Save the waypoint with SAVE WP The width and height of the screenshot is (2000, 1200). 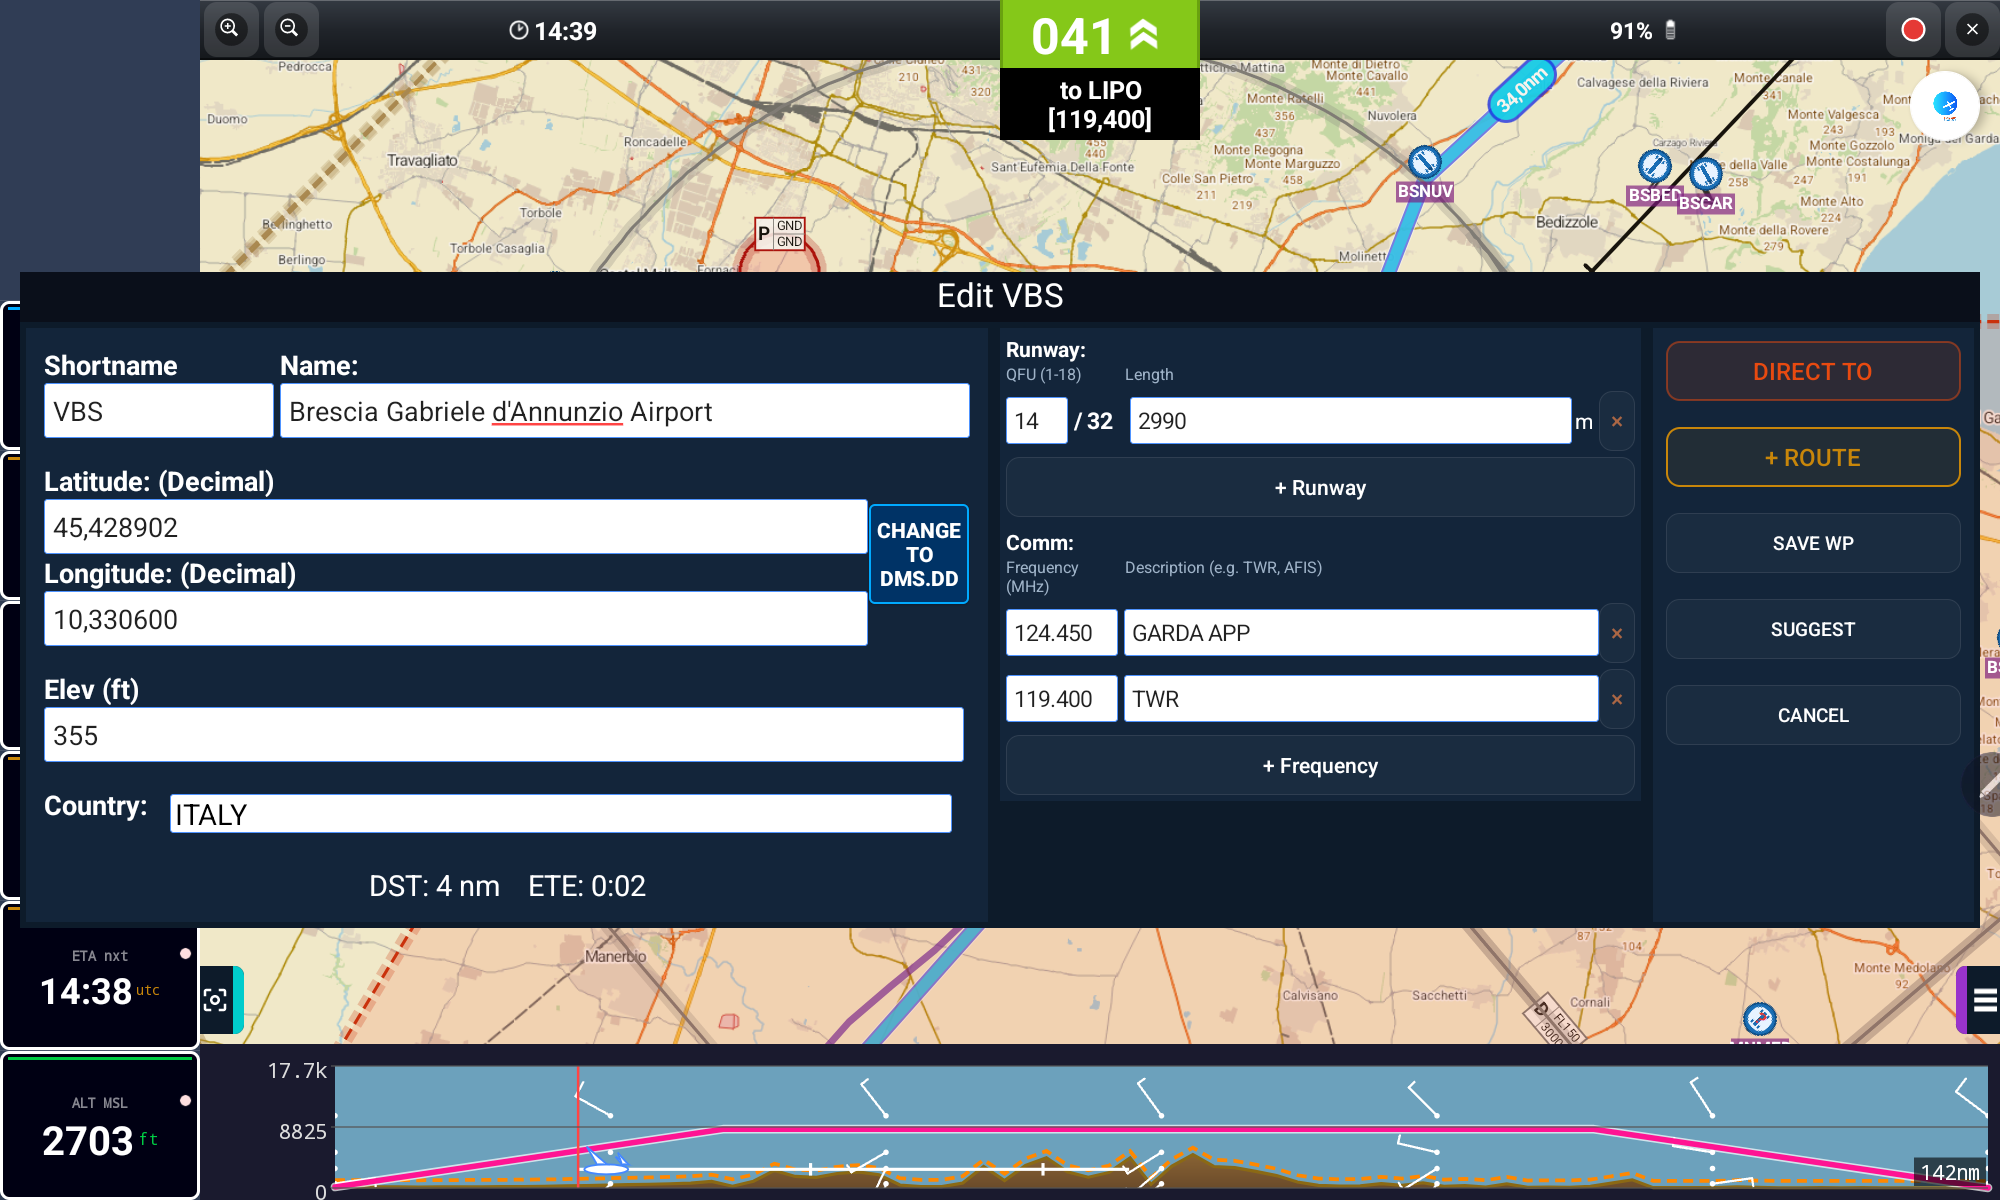pyautogui.click(x=1812, y=544)
